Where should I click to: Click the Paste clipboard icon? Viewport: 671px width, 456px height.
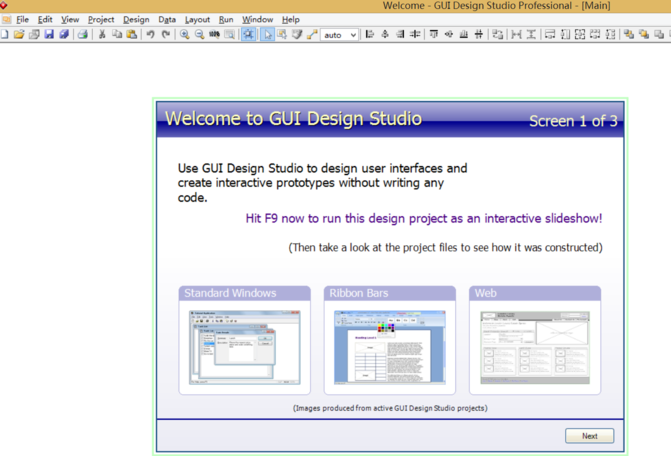tap(131, 35)
